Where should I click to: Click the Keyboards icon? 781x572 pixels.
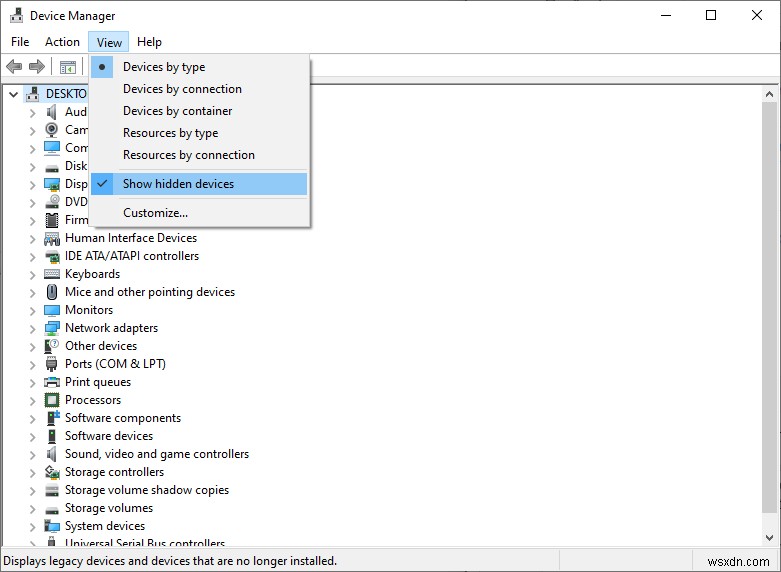(x=52, y=274)
